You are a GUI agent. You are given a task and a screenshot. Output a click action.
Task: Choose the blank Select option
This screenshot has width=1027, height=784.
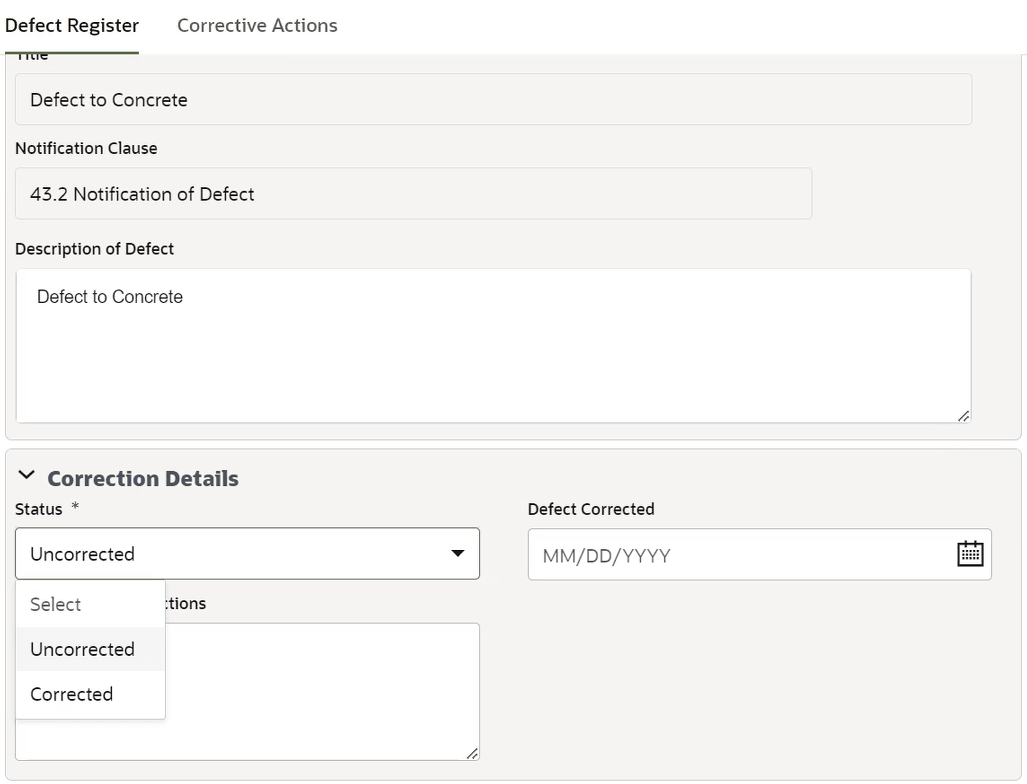[56, 604]
